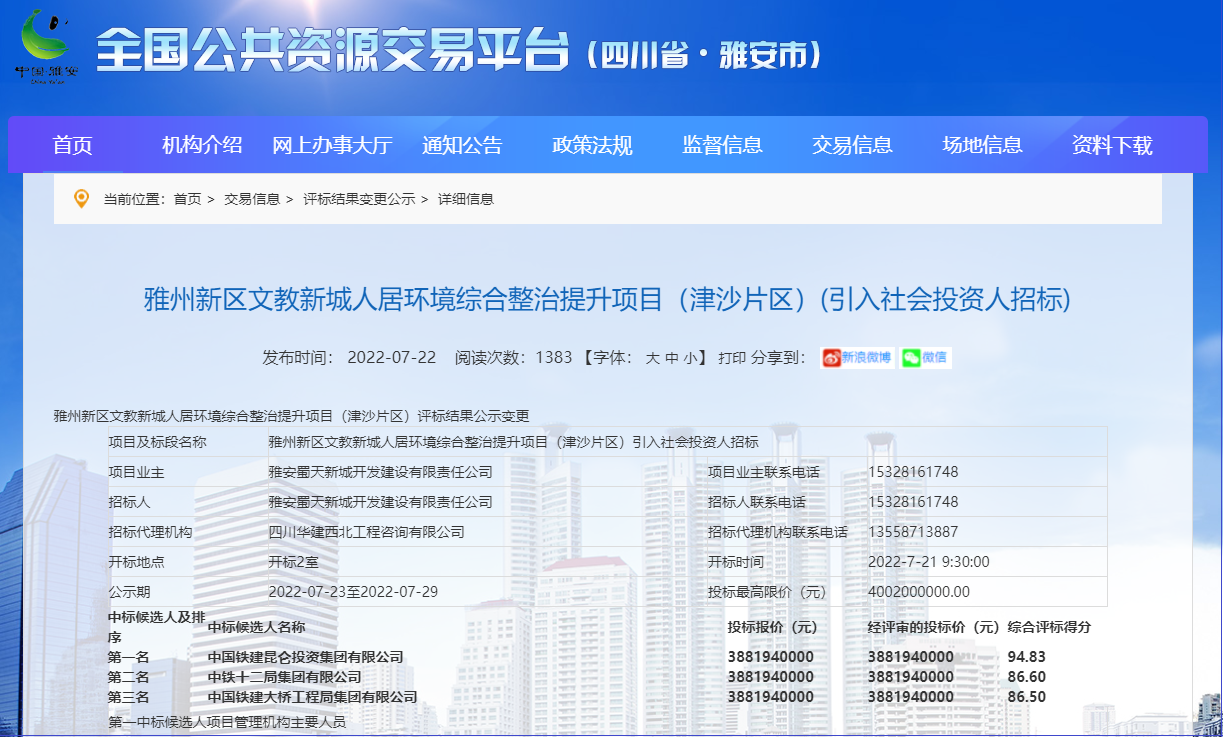The image size is (1223, 737).
Task: Click the 交易信息 breadcrumb link
Action: tap(252, 199)
